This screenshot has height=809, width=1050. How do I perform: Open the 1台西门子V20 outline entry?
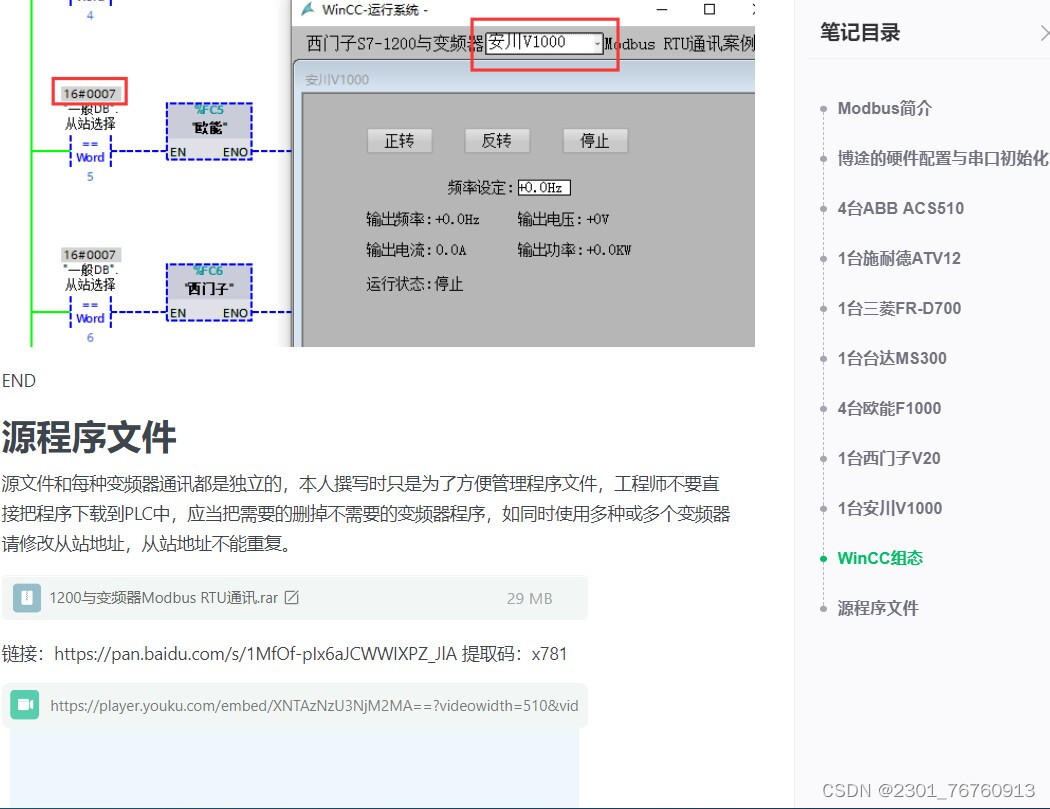pos(889,458)
